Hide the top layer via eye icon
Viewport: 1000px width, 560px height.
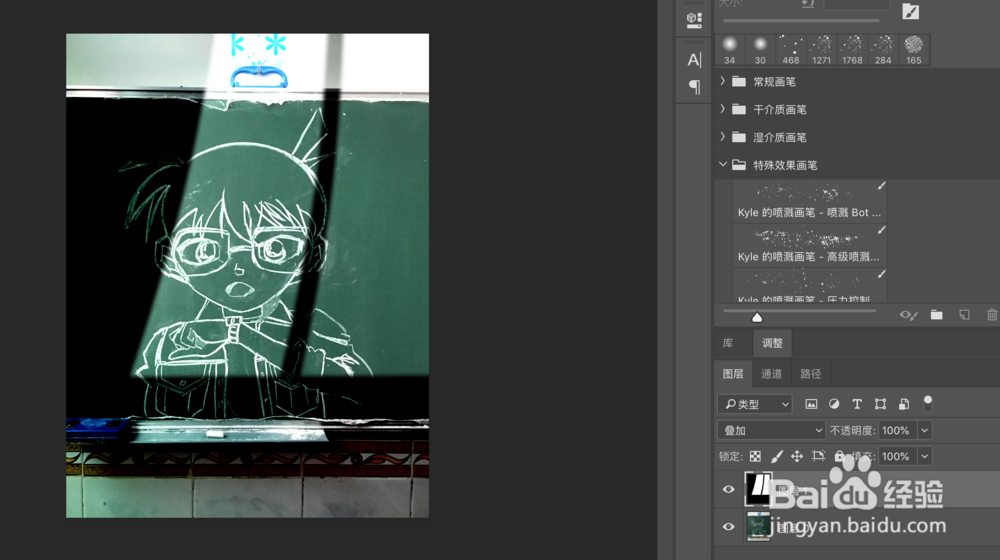[x=728, y=489]
